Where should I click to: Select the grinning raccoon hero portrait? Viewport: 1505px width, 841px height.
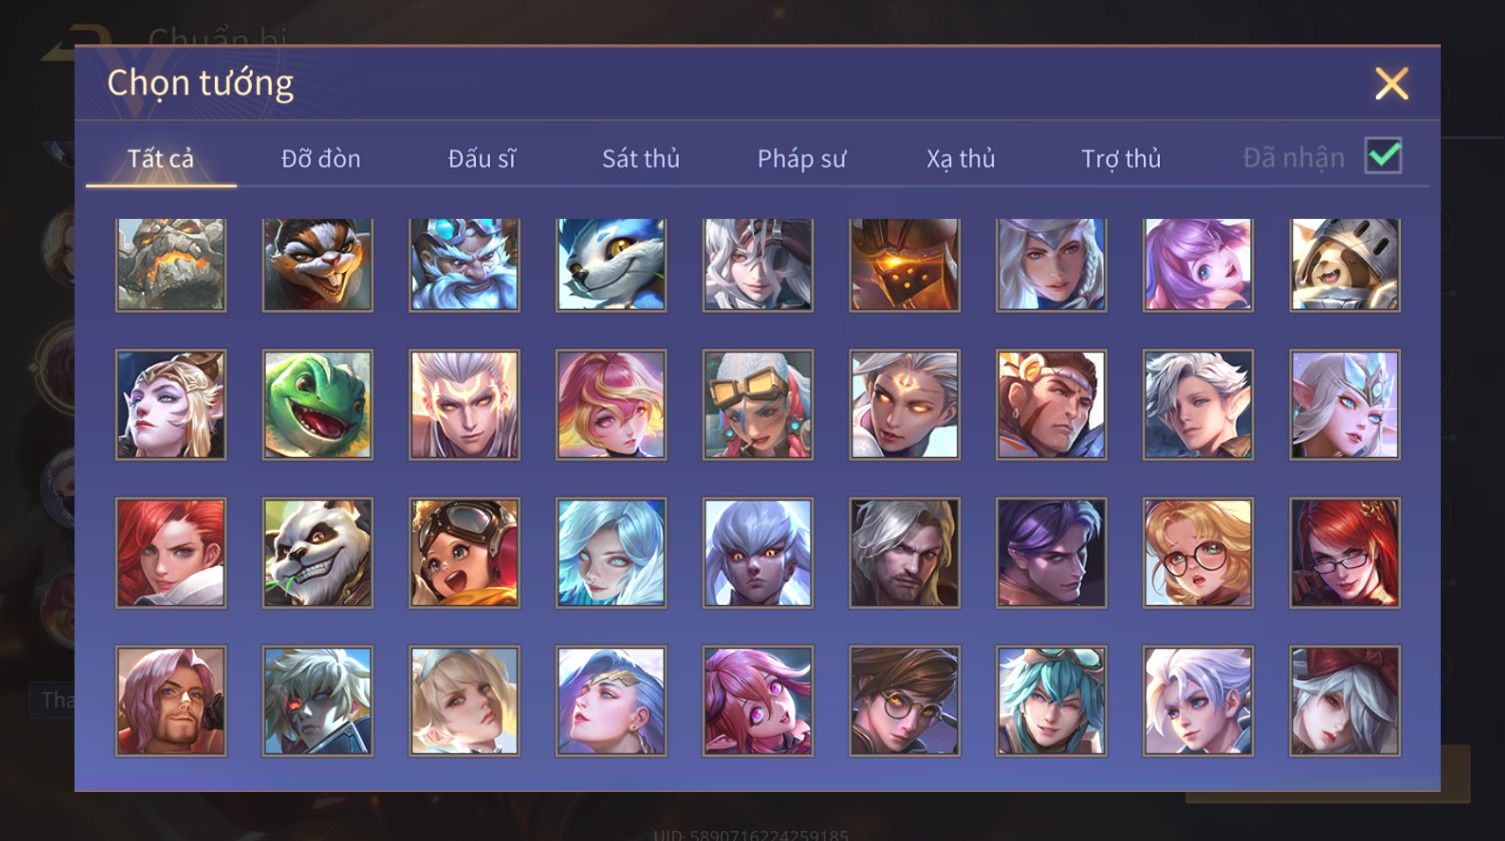coord(318,265)
